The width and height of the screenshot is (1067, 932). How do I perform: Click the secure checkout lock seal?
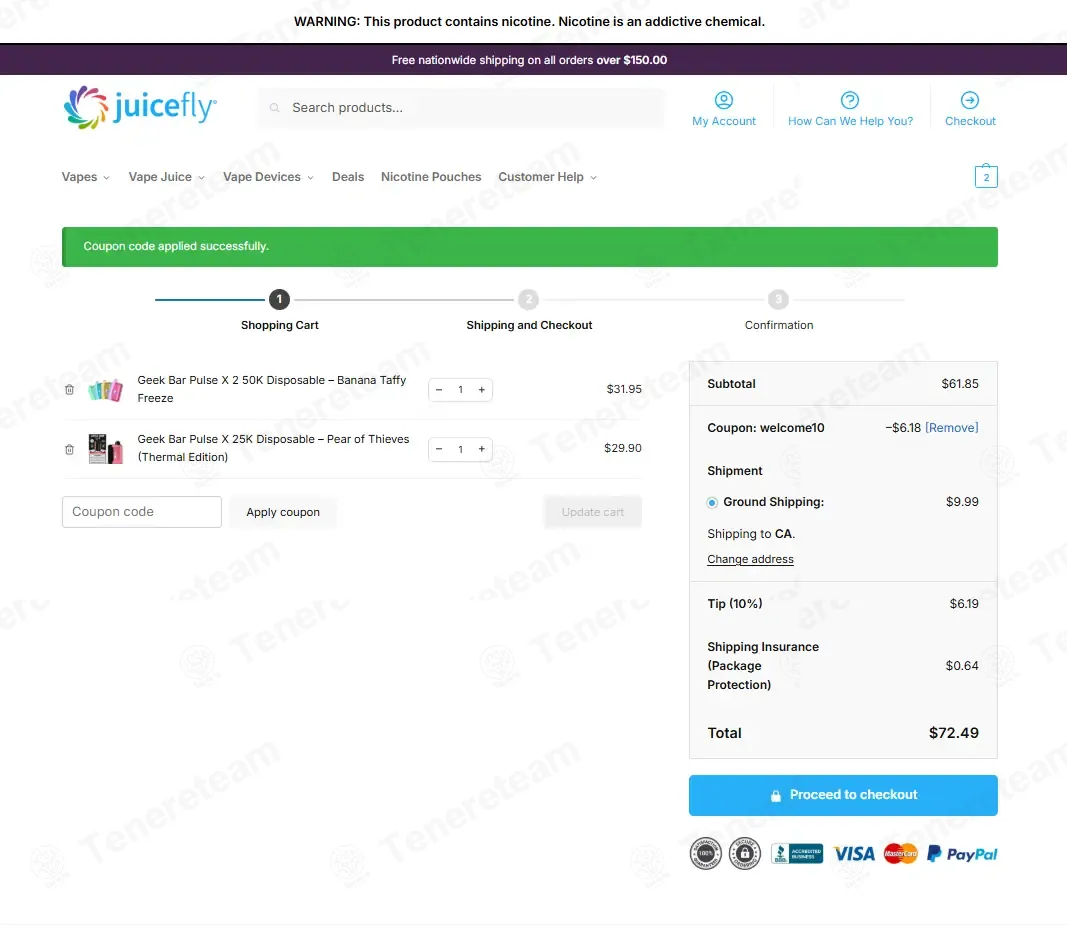coord(745,853)
